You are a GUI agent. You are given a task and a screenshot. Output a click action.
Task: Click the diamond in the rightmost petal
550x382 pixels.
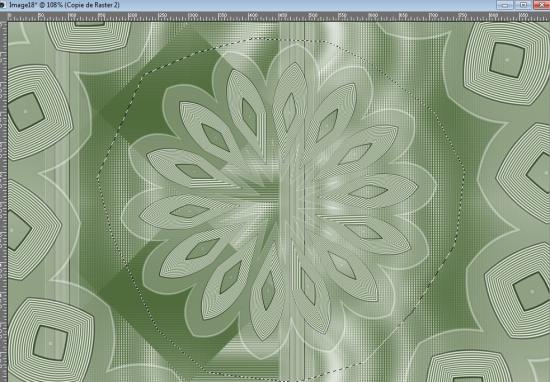tap(369, 192)
